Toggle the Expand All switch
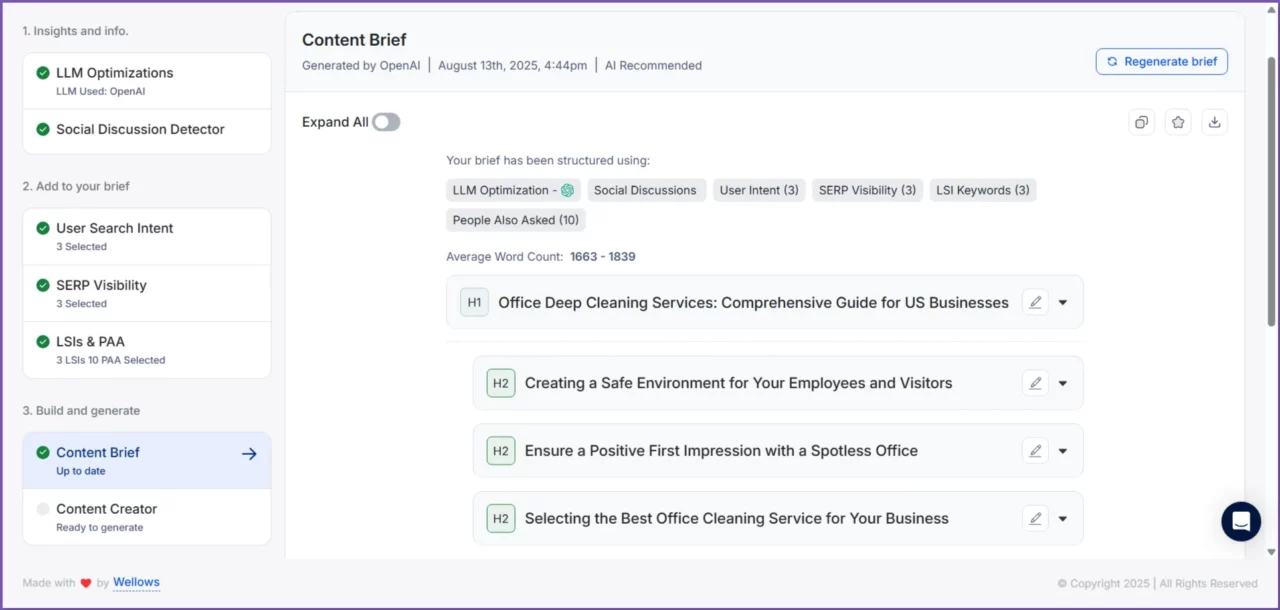The height and width of the screenshot is (610, 1280). [386, 122]
